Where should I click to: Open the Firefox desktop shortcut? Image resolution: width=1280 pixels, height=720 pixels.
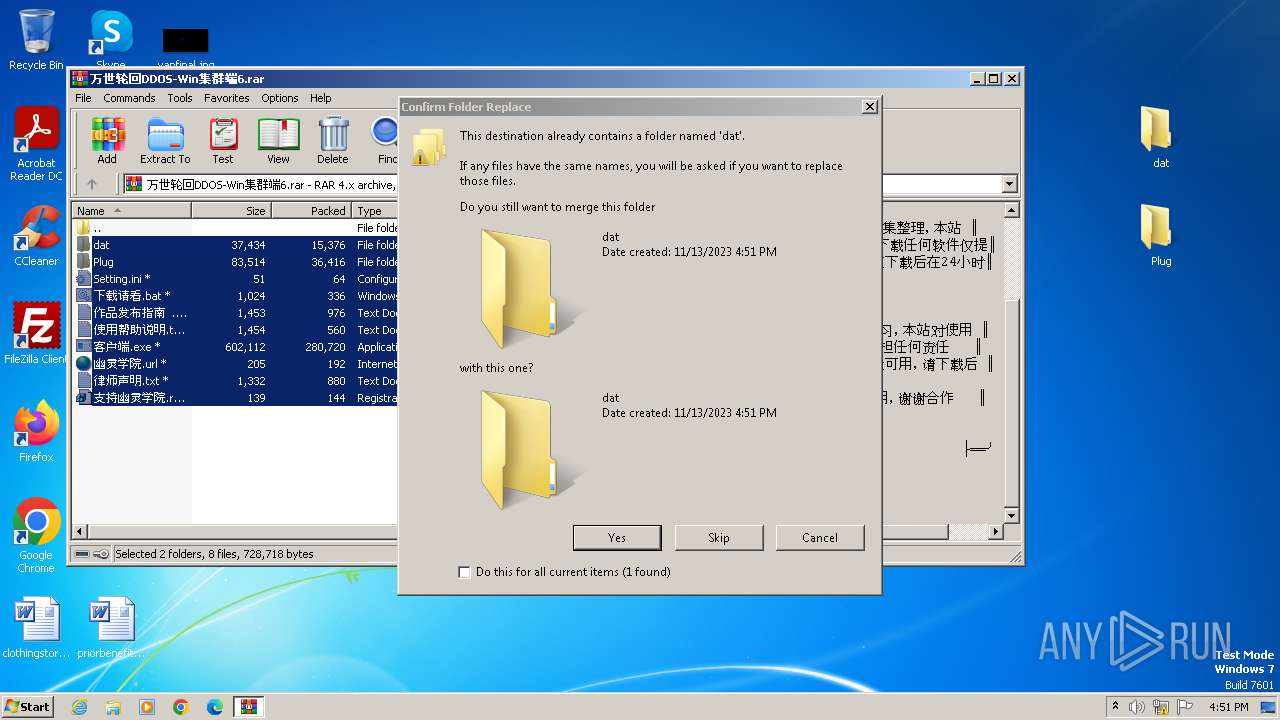click(36, 432)
